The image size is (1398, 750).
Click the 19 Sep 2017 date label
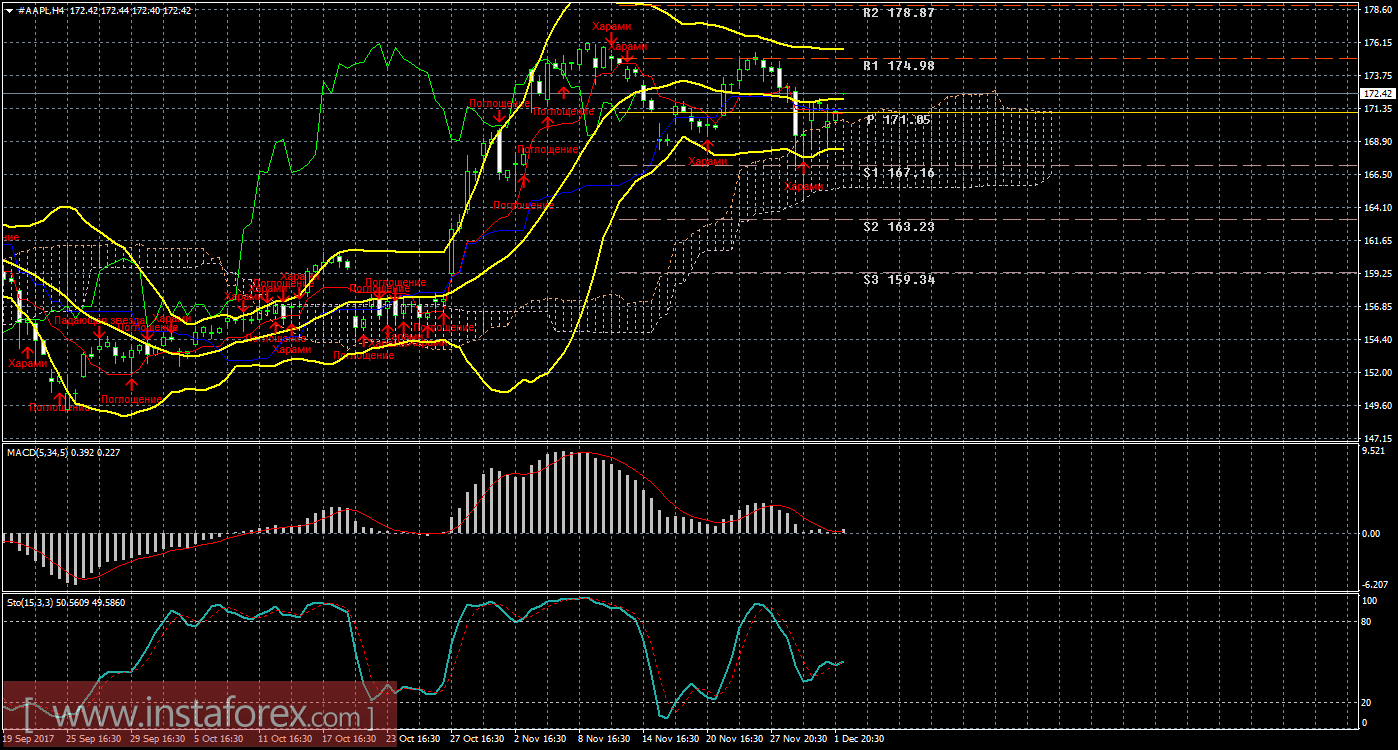(30, 739)
